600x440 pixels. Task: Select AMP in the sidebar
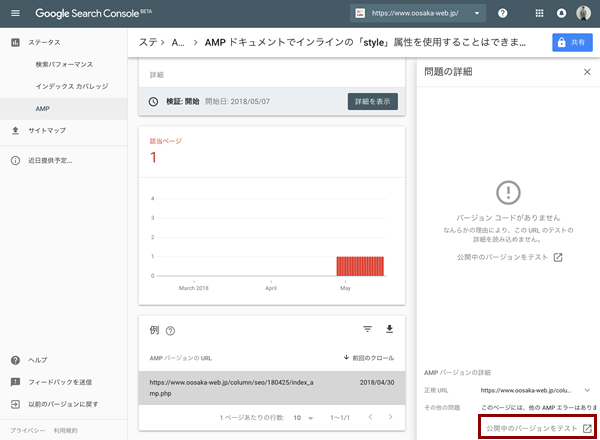(x=64, y=109)
